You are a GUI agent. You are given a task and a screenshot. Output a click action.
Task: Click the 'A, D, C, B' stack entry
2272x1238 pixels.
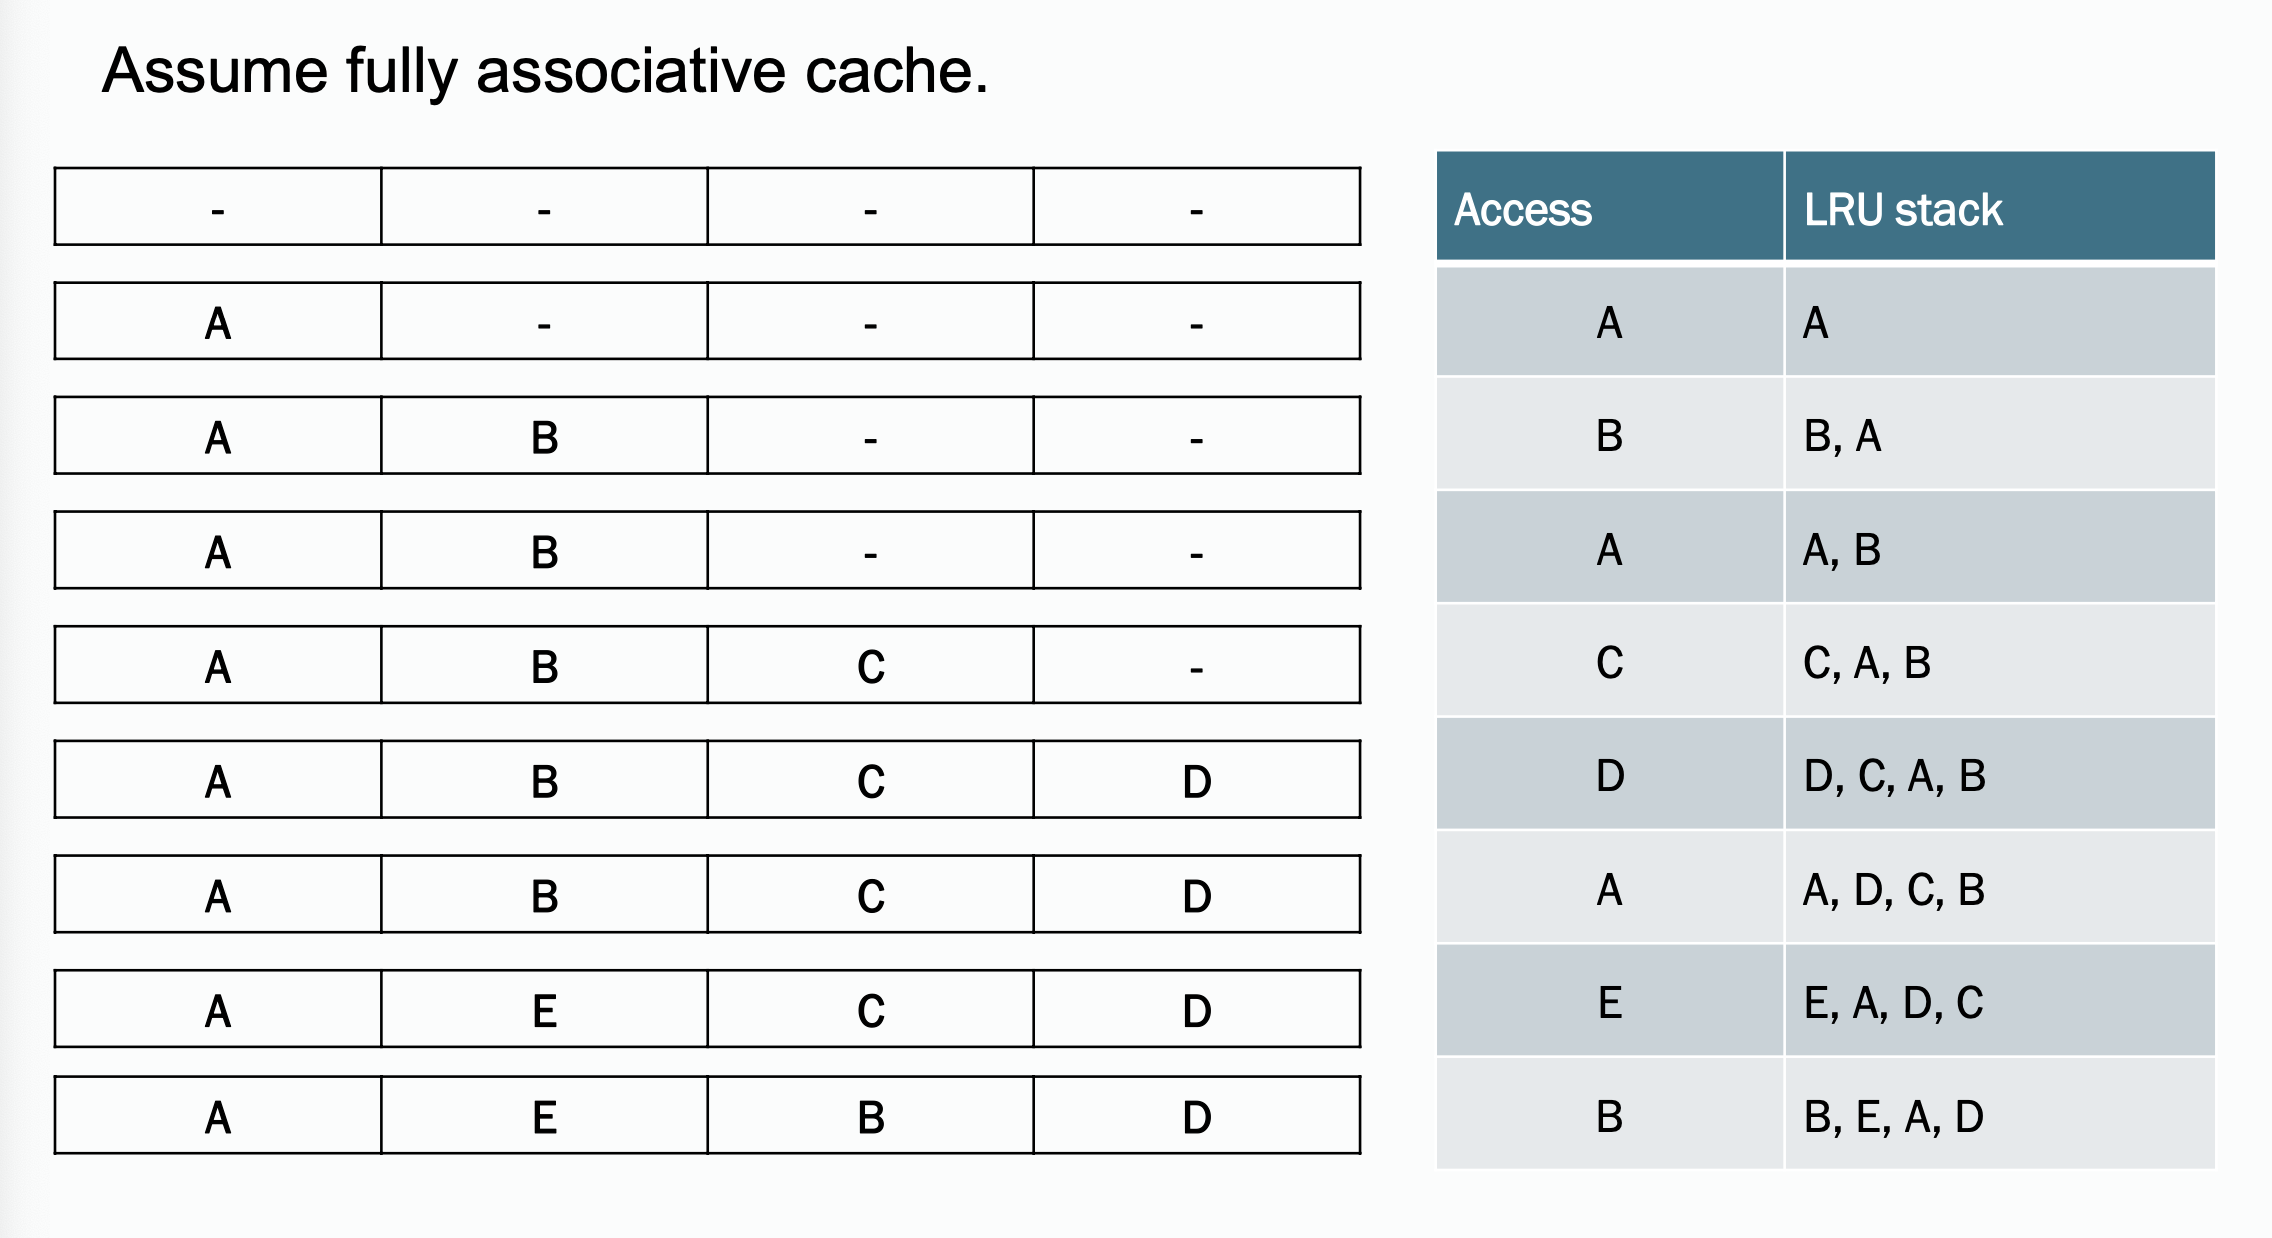2000,889
